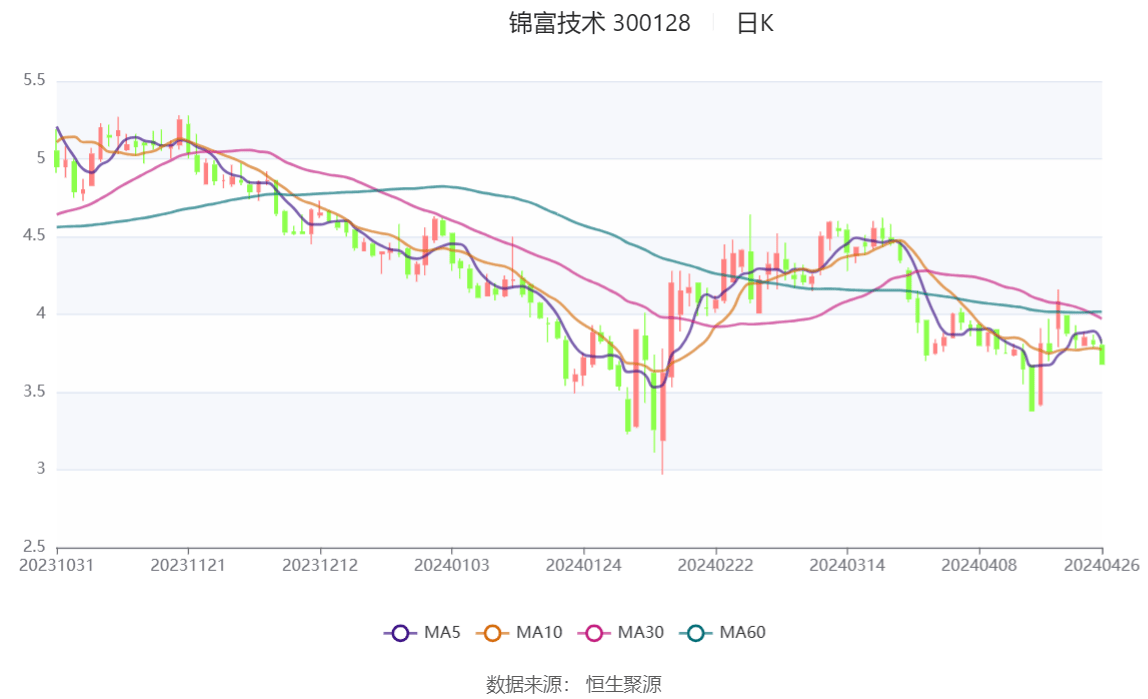
Task: Toggle the MA5 legend circle icon
Action: click(x=400, y=633)
